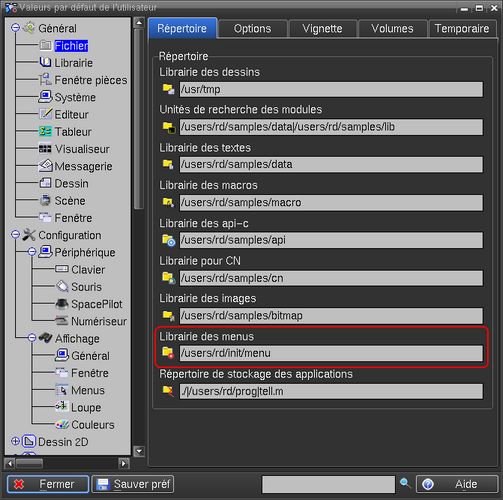Image resolution: width=503 pixels, height=500 pixels.
Task: Collapse the Périphérique branch
Action: click(x=32, y=252)
